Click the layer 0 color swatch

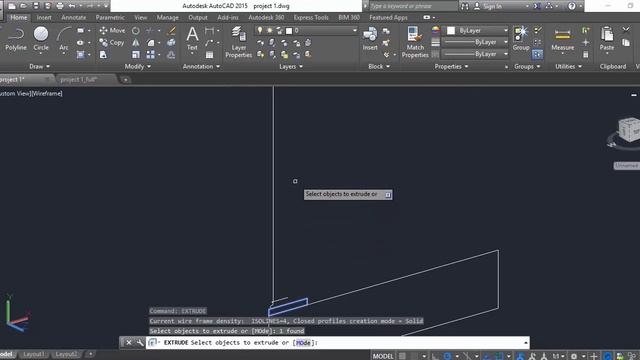(289, 31)
